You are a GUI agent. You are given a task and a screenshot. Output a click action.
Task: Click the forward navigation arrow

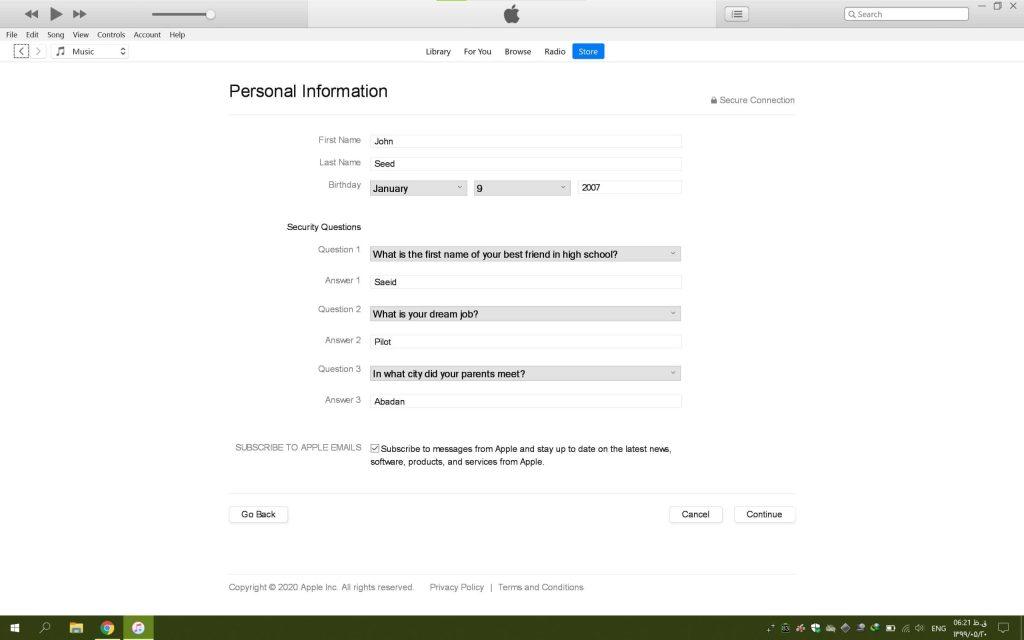39,51
